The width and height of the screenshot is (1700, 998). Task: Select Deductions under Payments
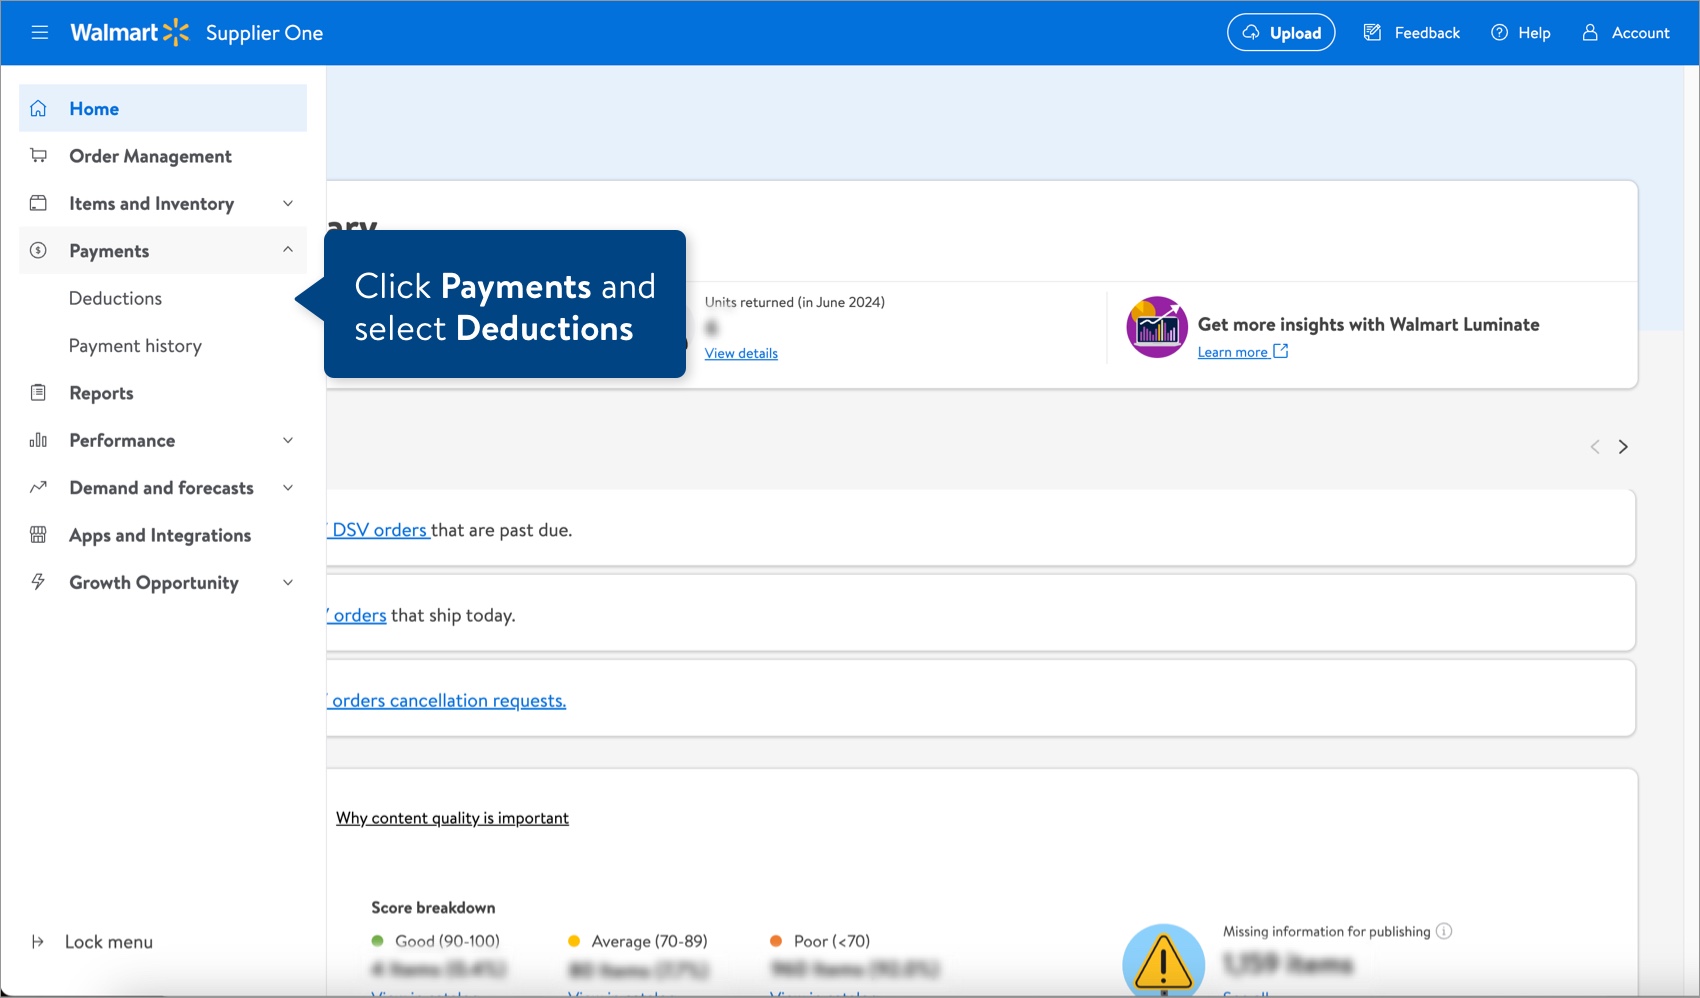point(115,298)
